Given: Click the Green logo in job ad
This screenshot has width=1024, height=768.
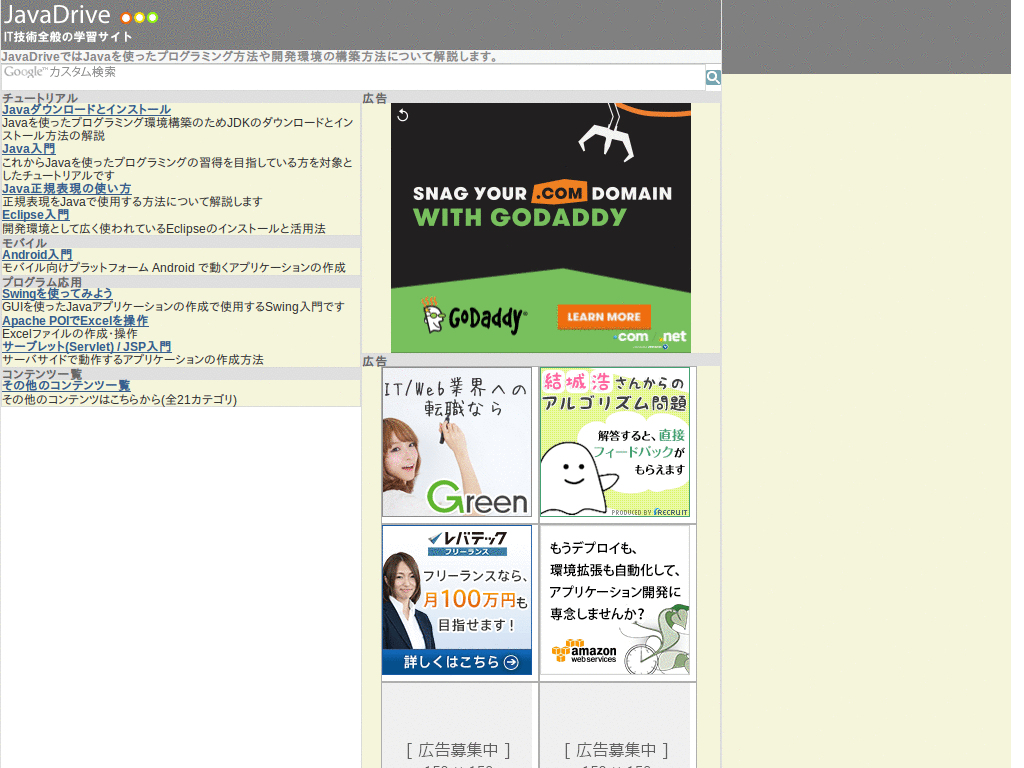Looking at the screenshot, I should coord(477,498).
